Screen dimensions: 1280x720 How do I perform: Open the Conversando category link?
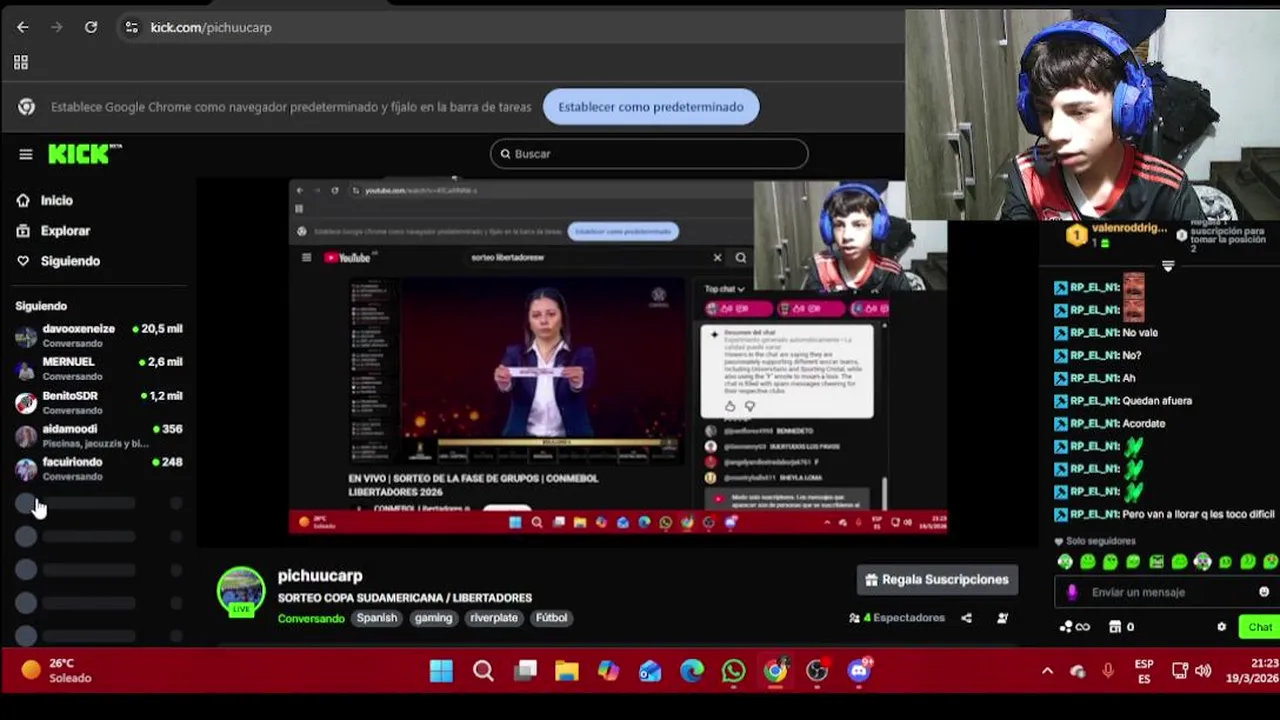[311, 618]
